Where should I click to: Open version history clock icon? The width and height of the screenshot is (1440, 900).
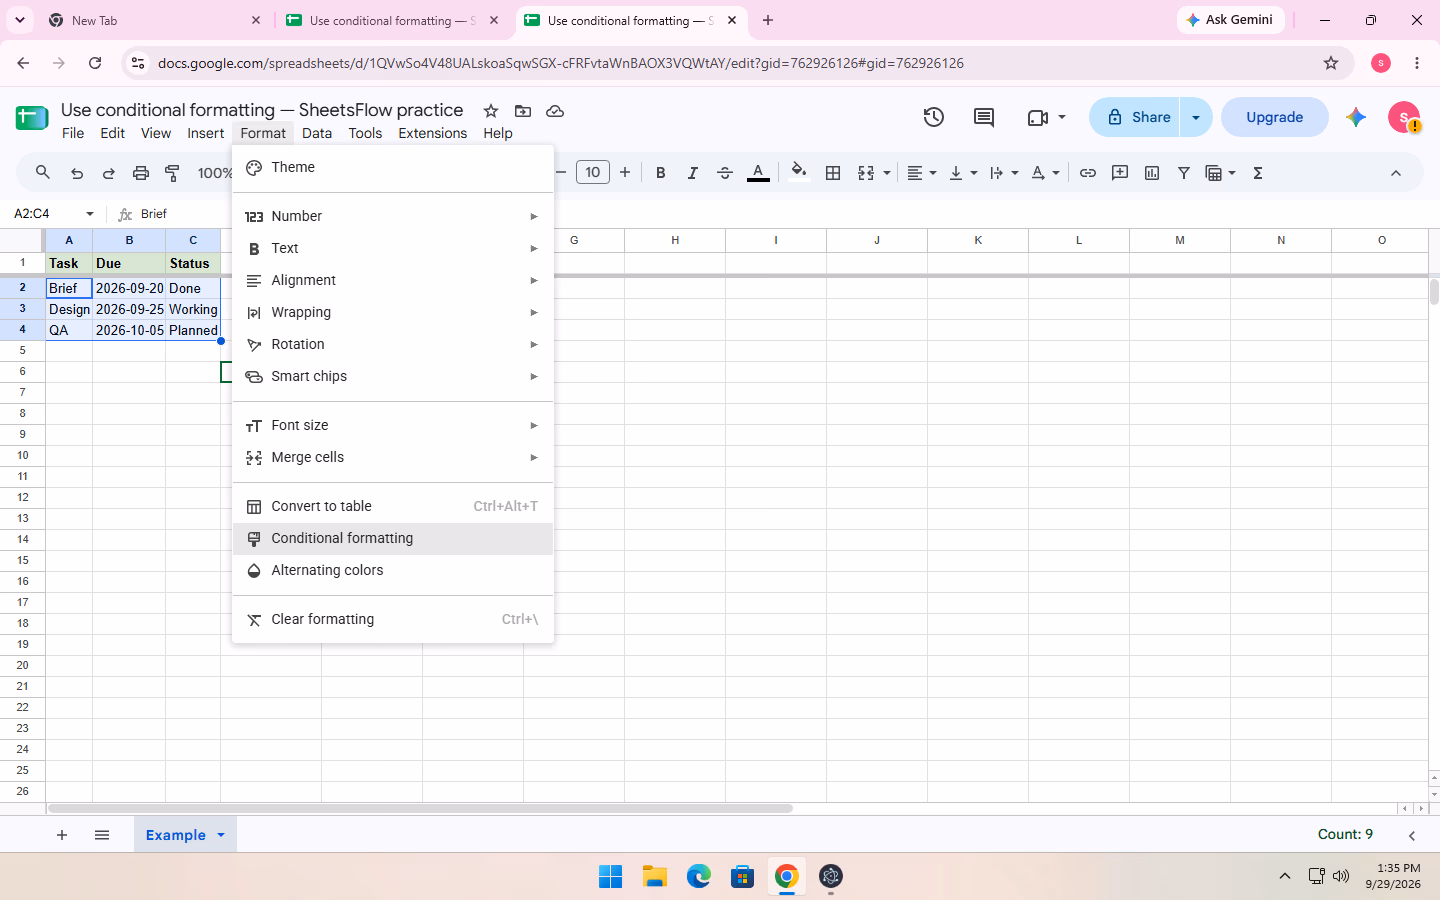click(x=934, y=117)
